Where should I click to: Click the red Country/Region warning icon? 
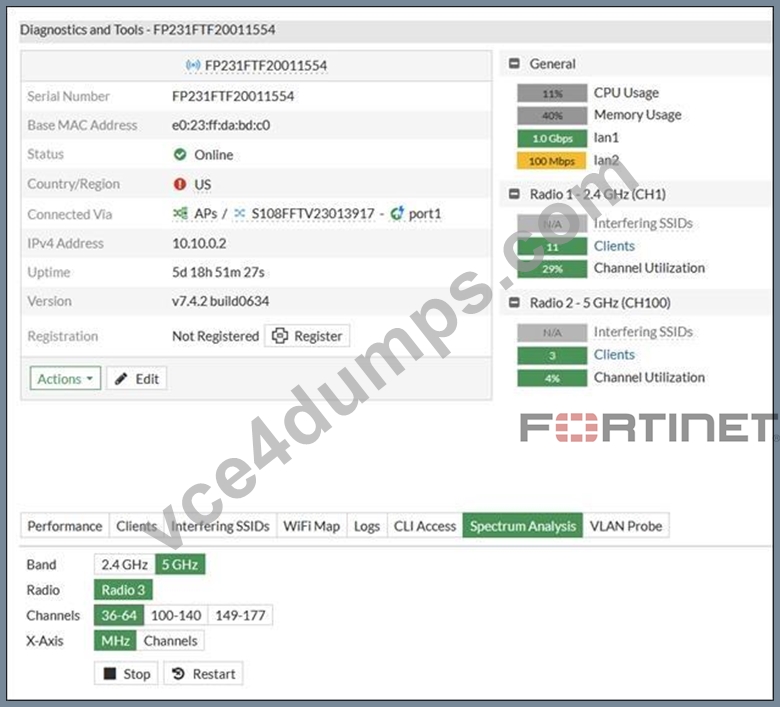coord(180,184)
